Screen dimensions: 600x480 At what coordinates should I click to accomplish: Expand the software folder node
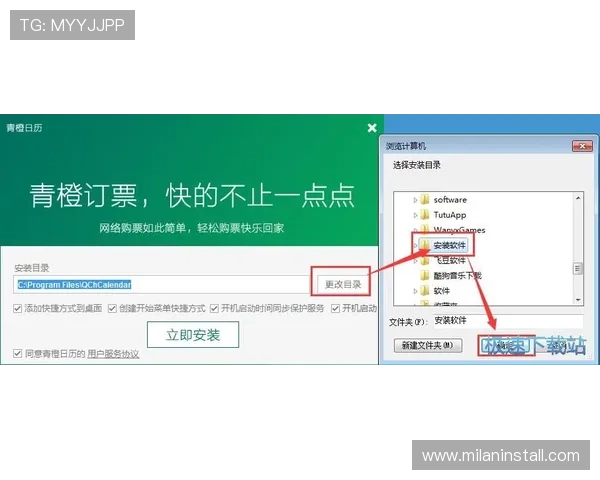point(415,200)
